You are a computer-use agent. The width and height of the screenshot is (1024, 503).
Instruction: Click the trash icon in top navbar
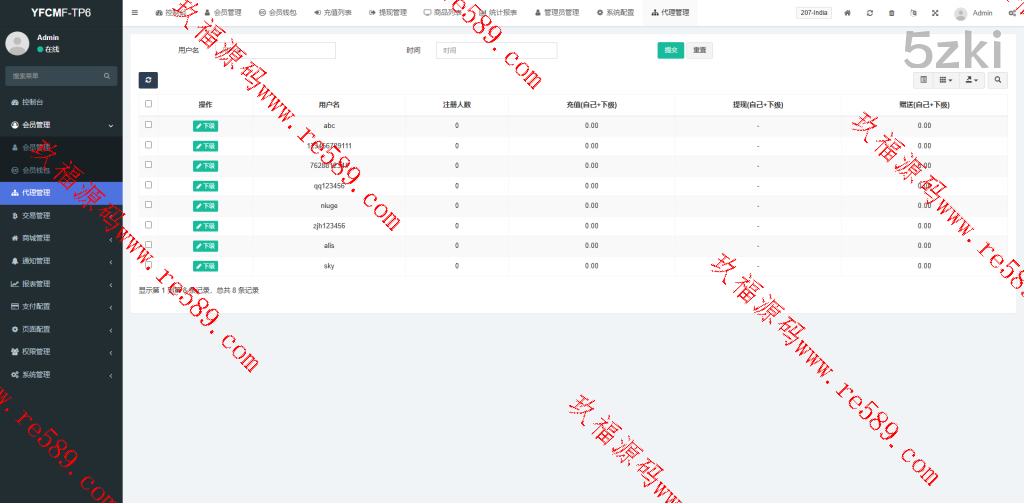[x=891, y=13]
